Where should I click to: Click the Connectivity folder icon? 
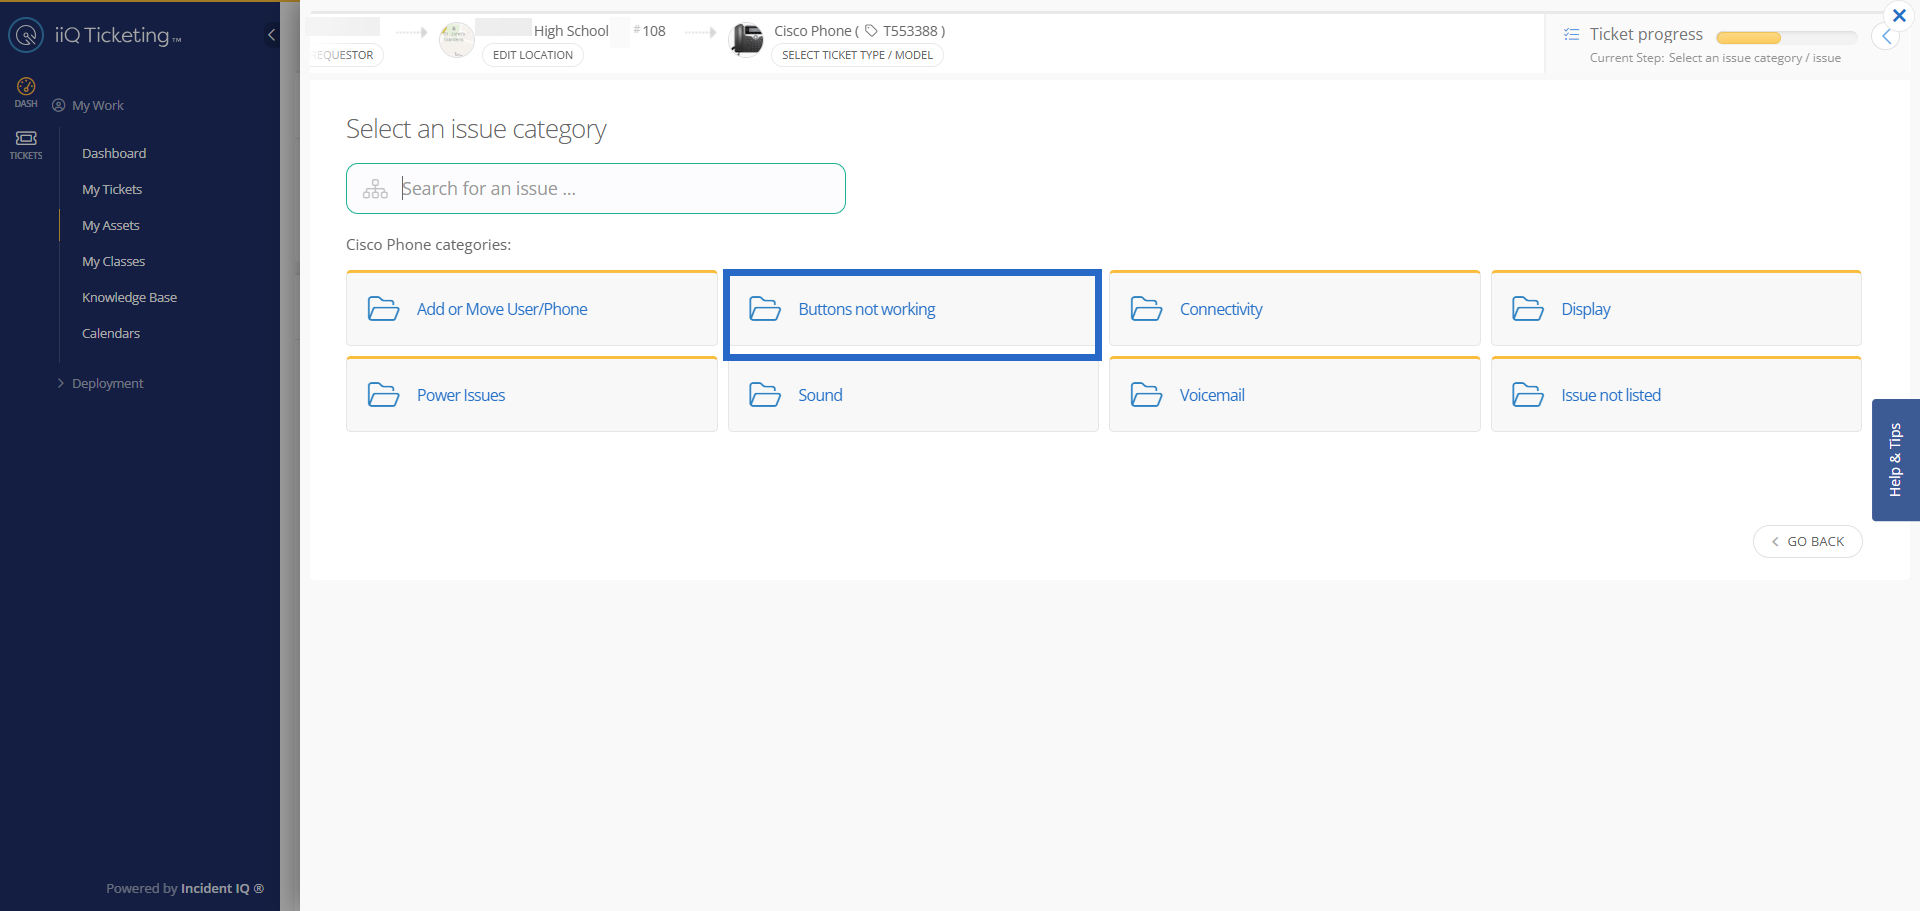(x=1146, y=309)
